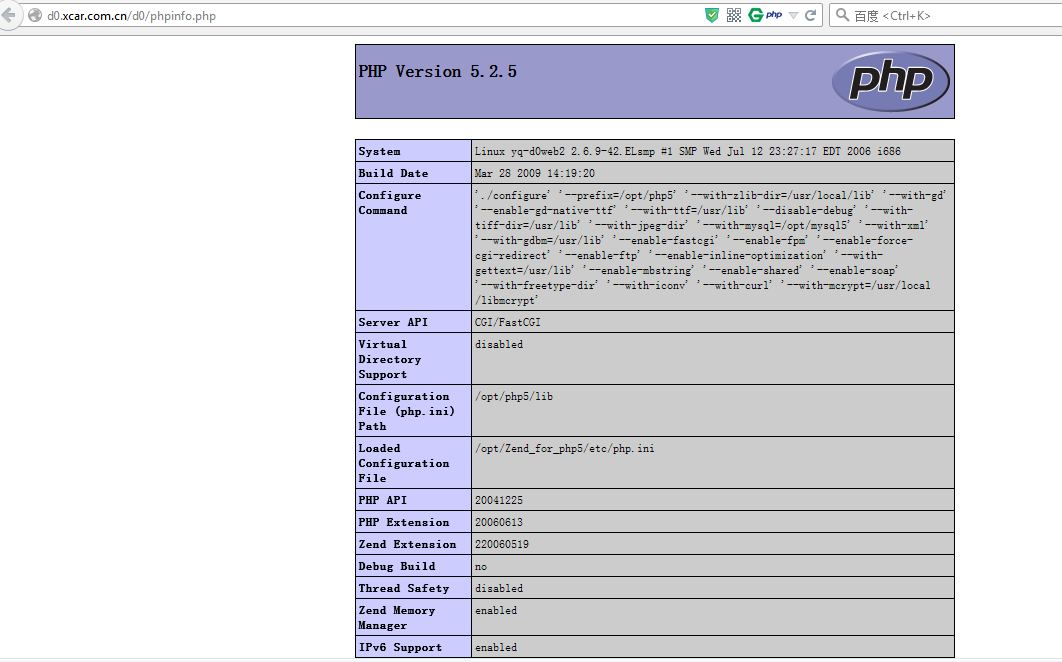Open the QR code icon in address bar
Screen dimensions: 1062x662
(734, 15)
